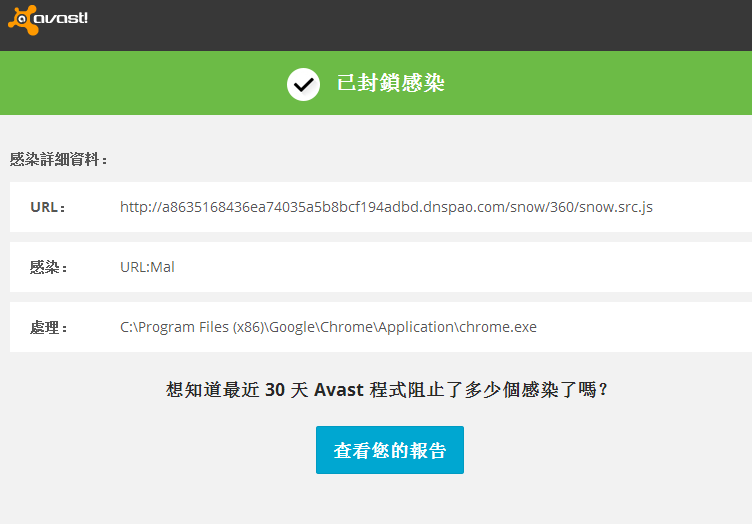
Task: Open the 查看您的報告 report button
Action: (389, 450)
